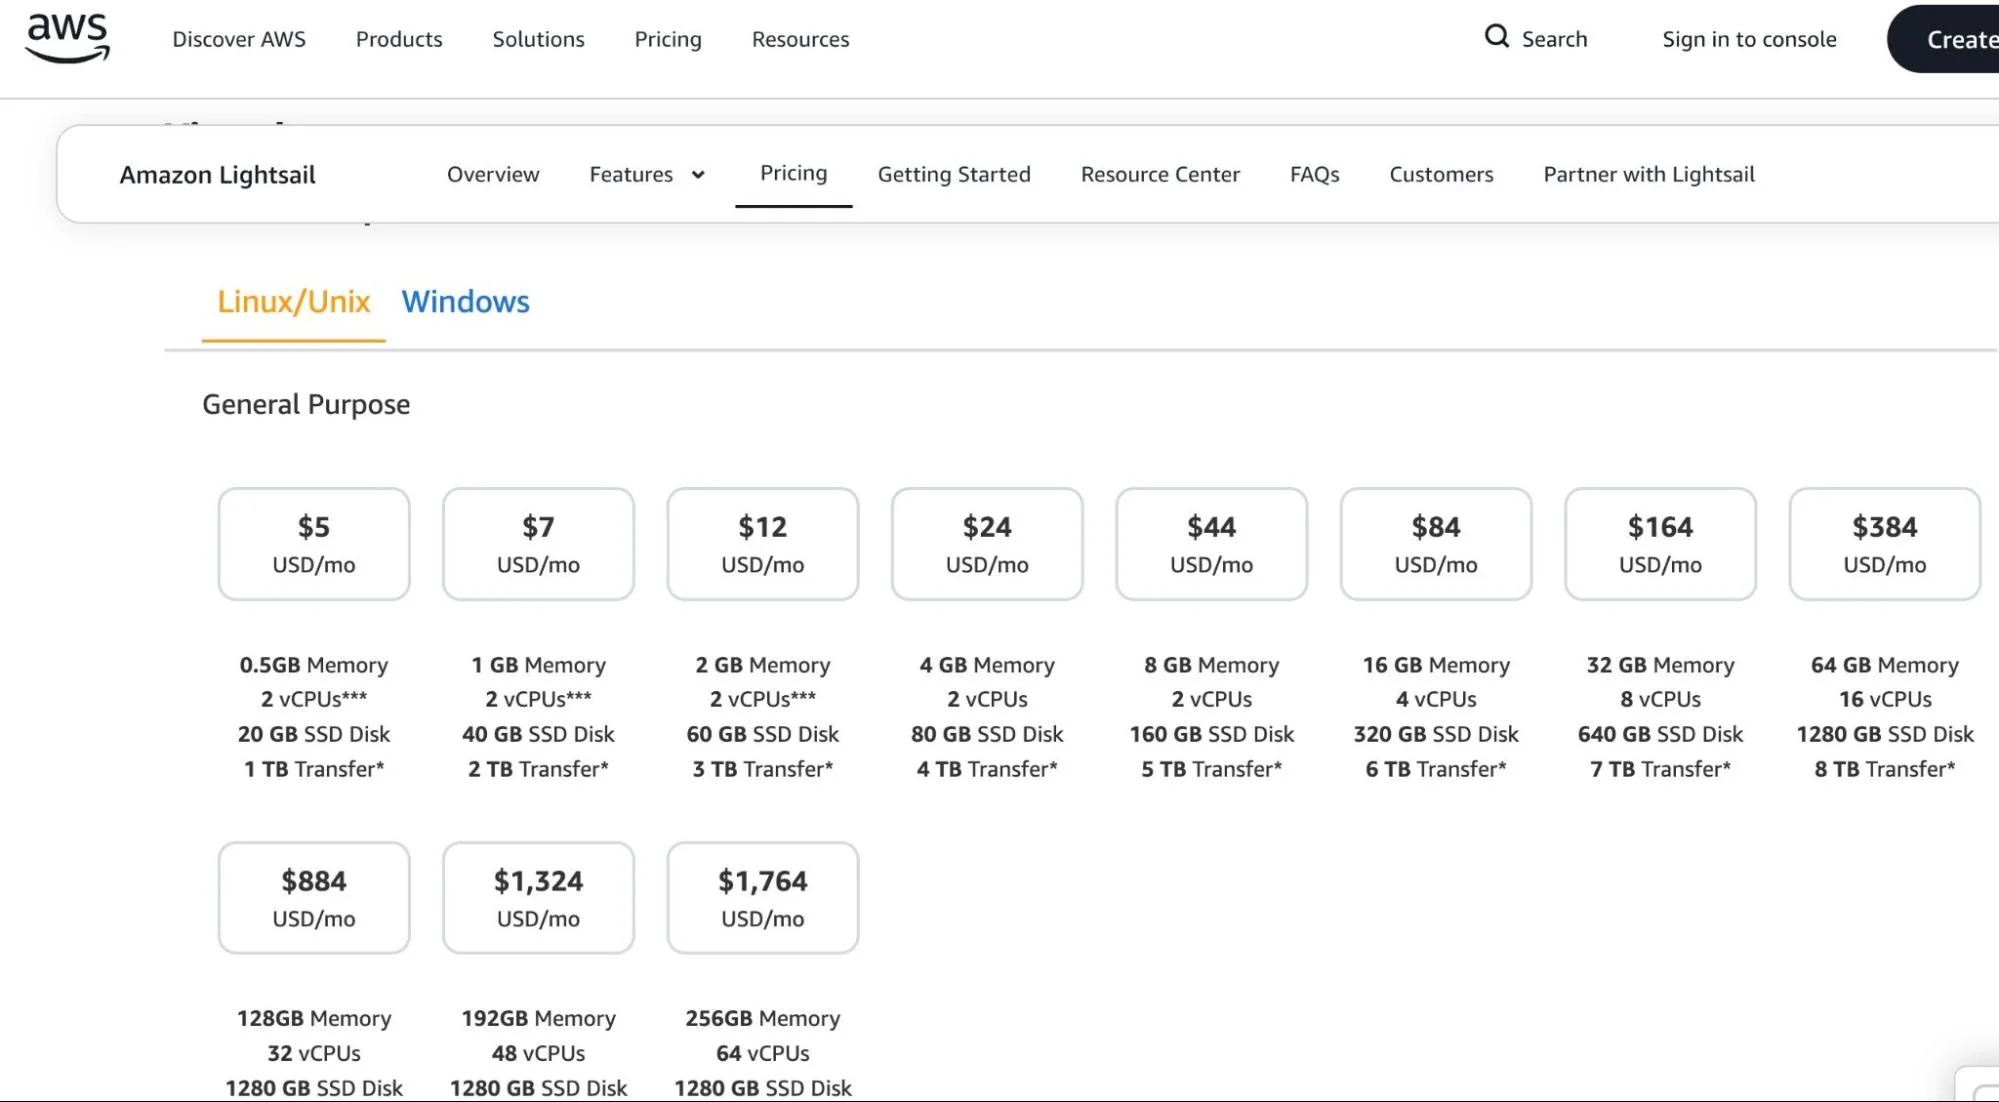This screenshot has height=1102, width=1999.
Task: Open the FAQs section
Action: 1314,174
